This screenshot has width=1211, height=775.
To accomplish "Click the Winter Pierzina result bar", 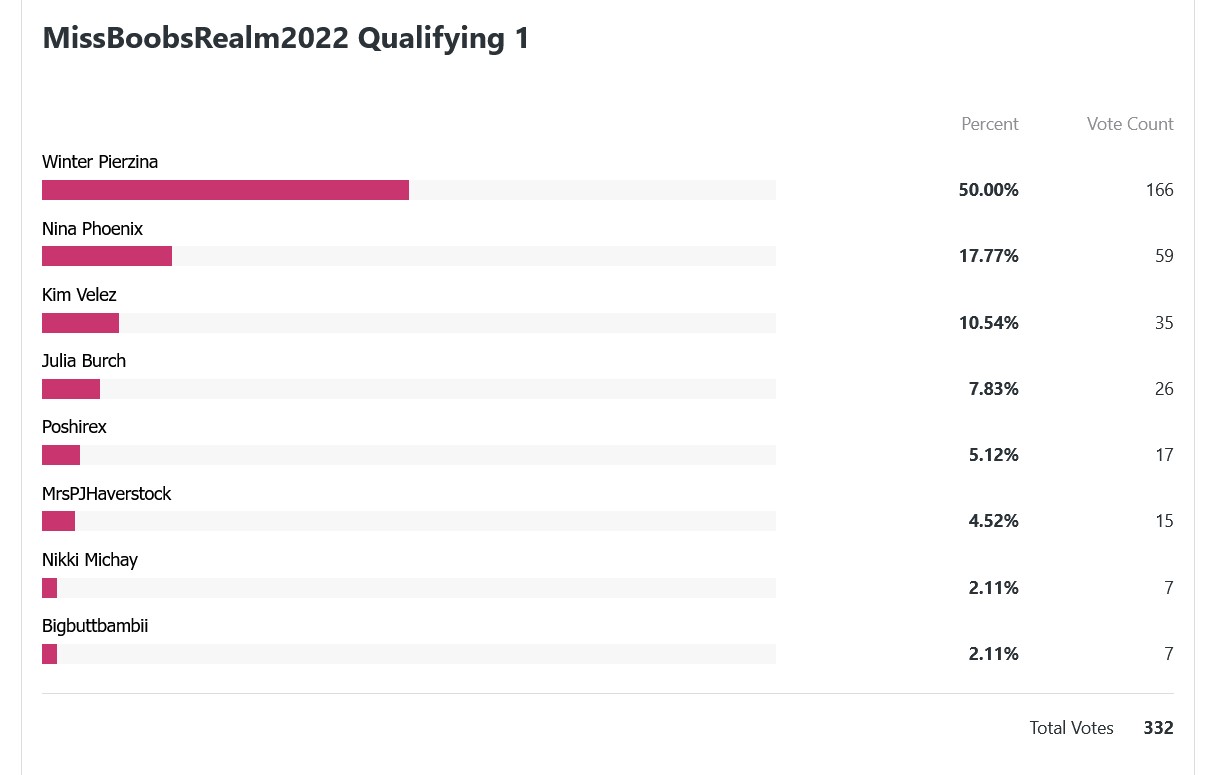I will 409,190.
